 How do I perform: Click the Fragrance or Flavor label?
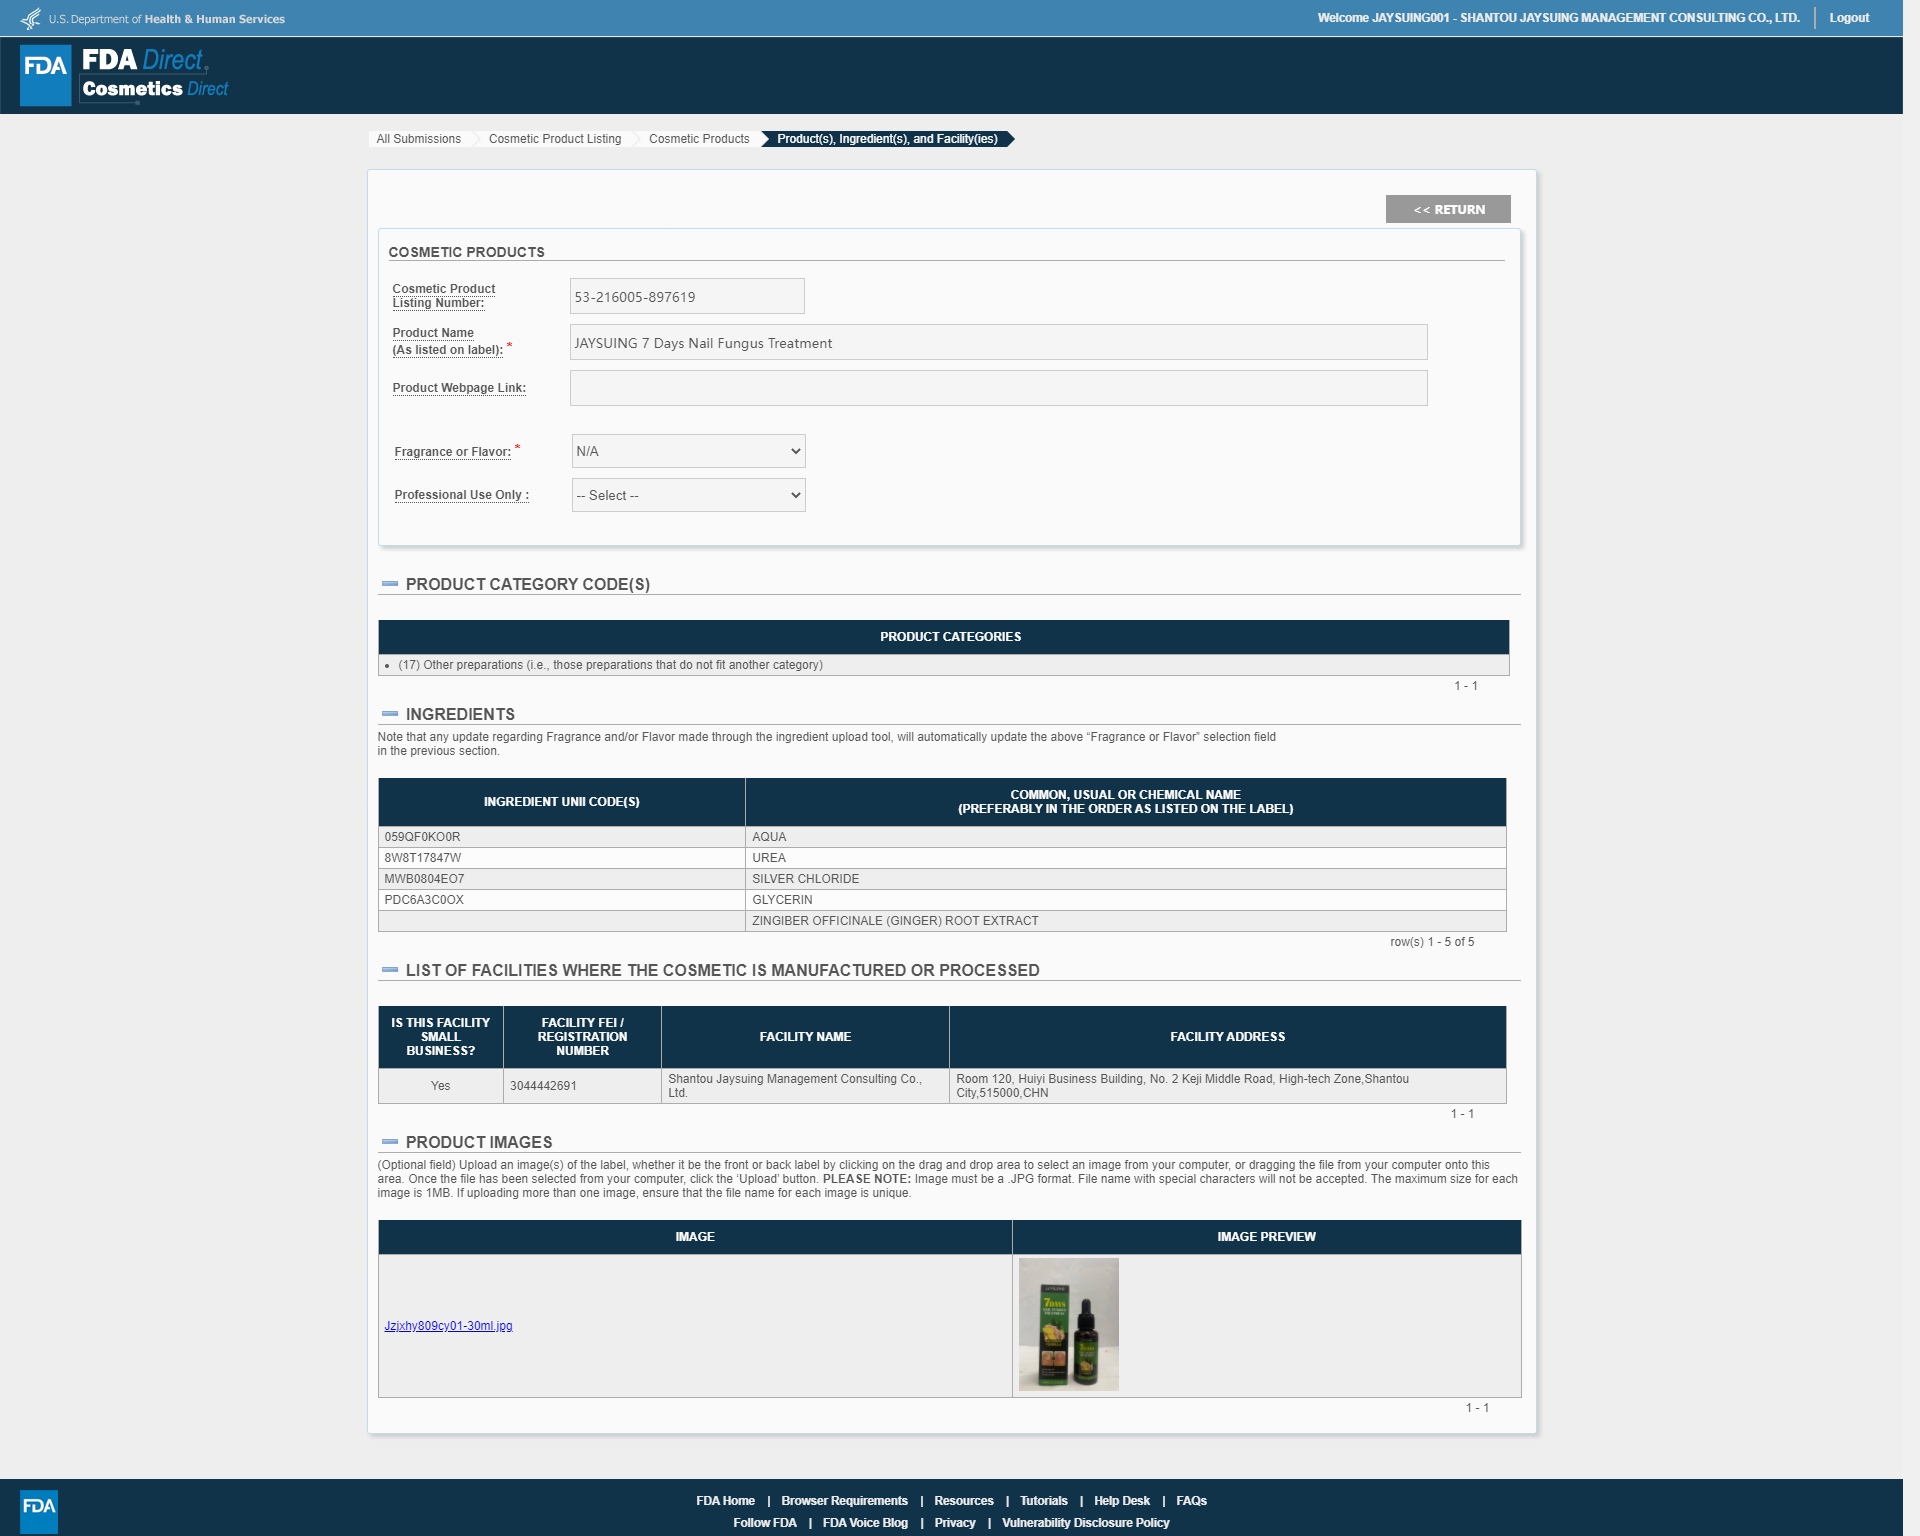point(452,452)
